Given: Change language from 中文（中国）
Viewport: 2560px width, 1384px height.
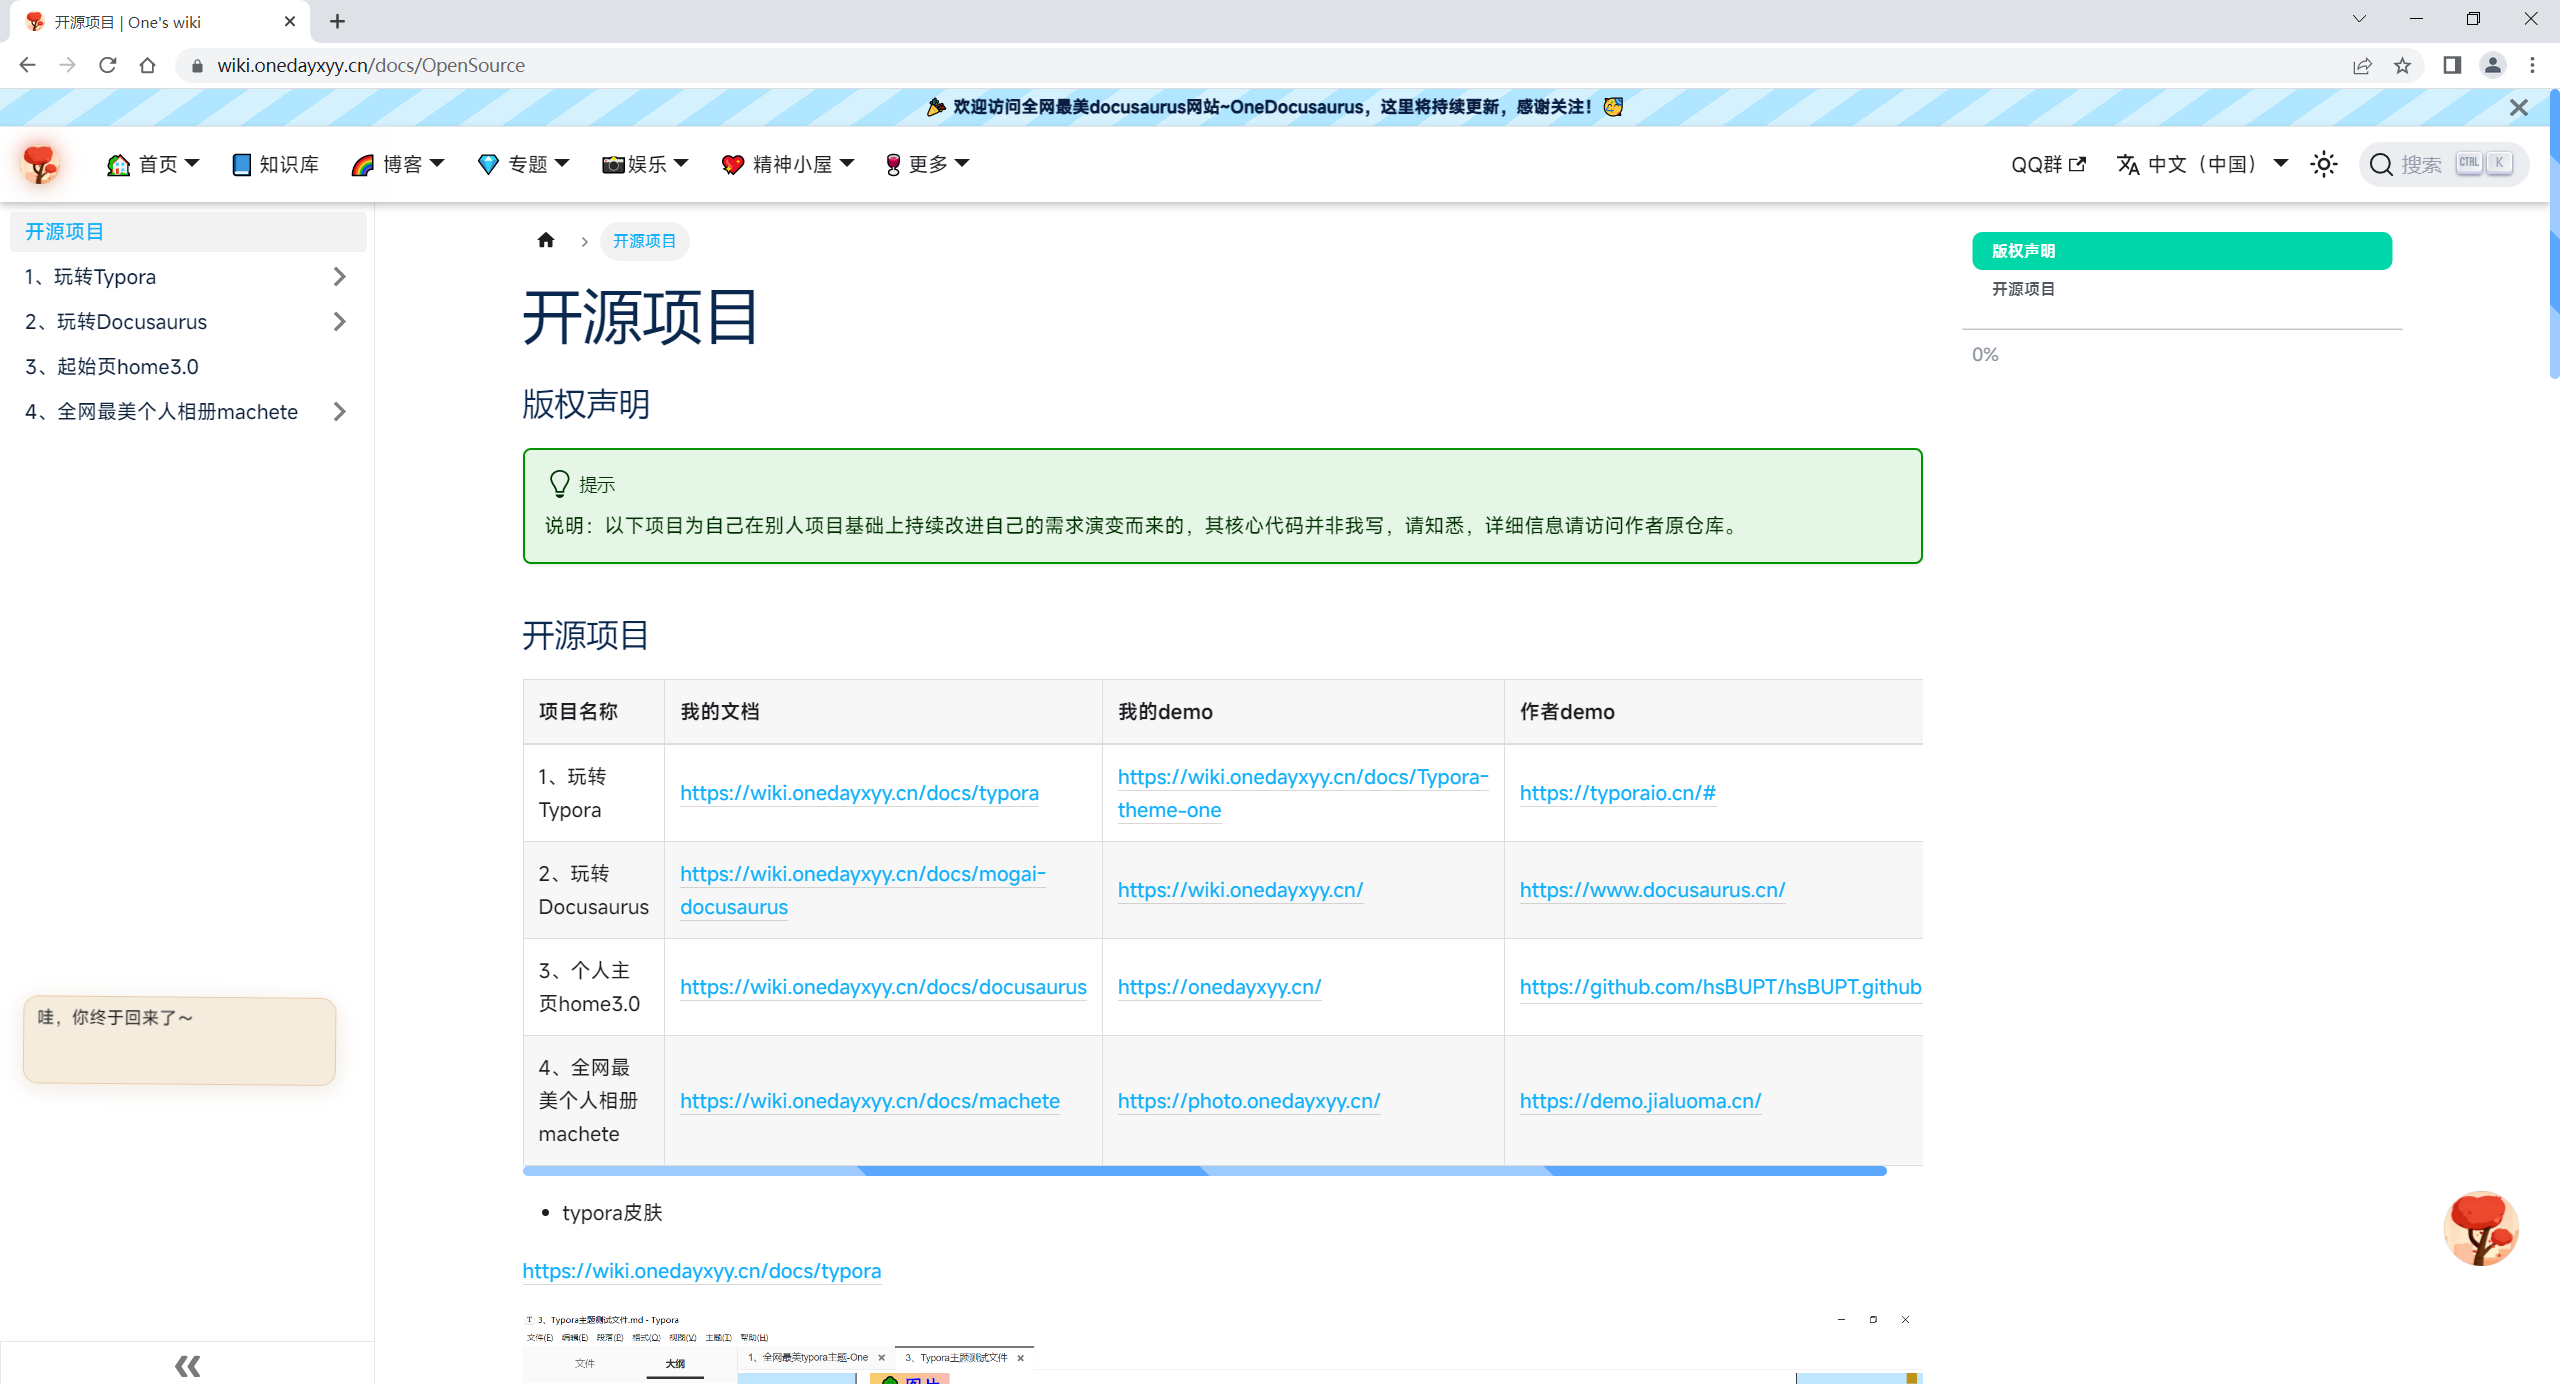Looking at the screenshot, I should point(2202,164).
